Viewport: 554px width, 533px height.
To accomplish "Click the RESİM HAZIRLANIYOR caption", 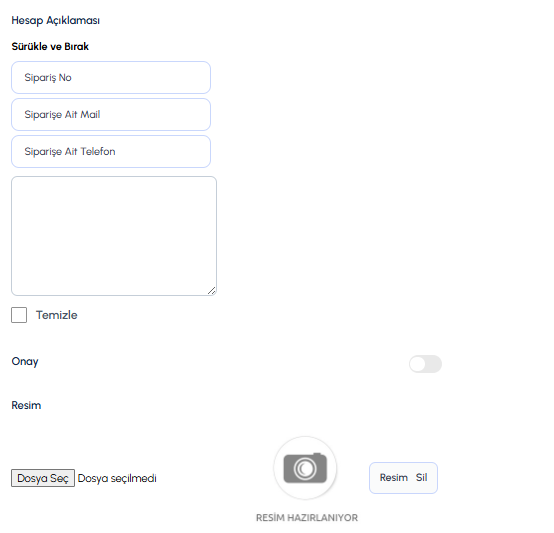I will pyautogui.click(x=307, y=517).
